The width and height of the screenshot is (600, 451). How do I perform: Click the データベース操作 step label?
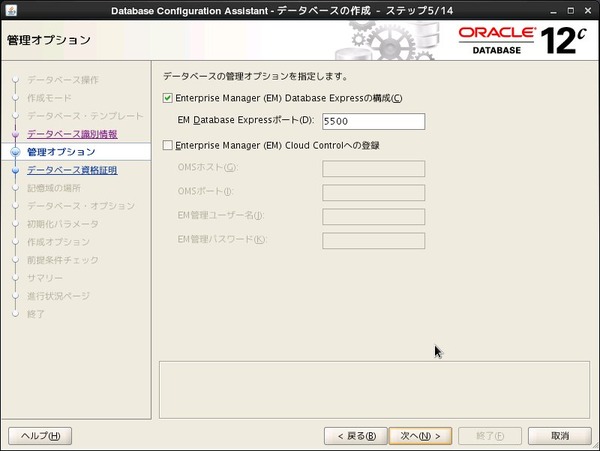tap(63, 80)
